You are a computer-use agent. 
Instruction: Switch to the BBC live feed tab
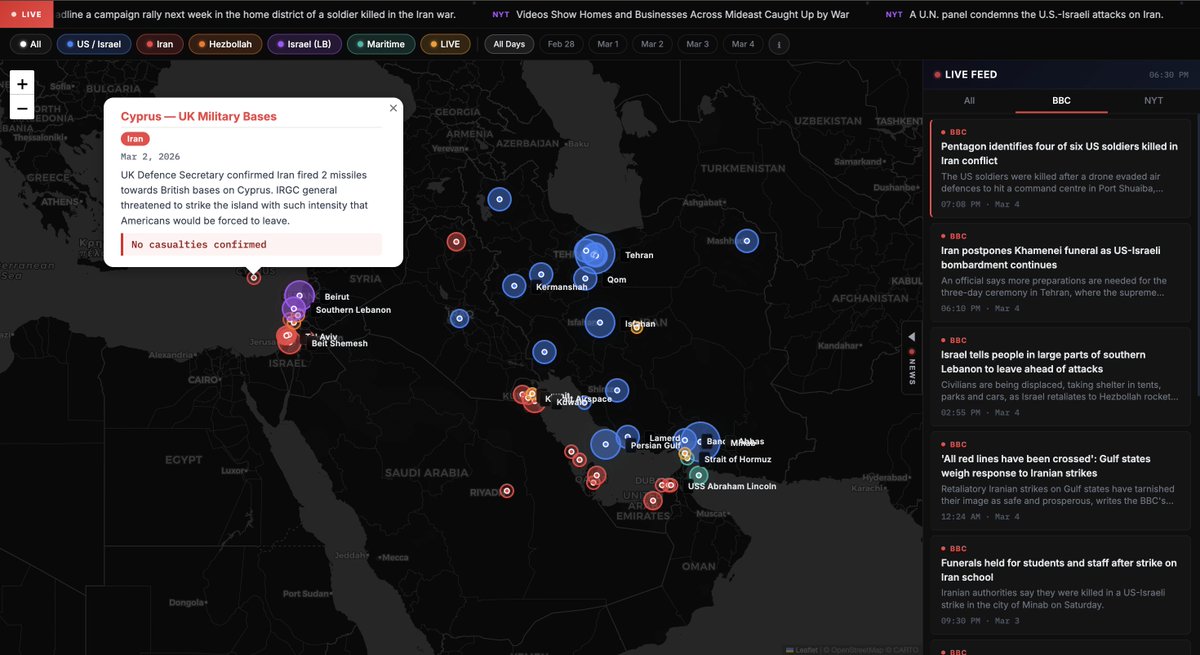pos(1061,101)
